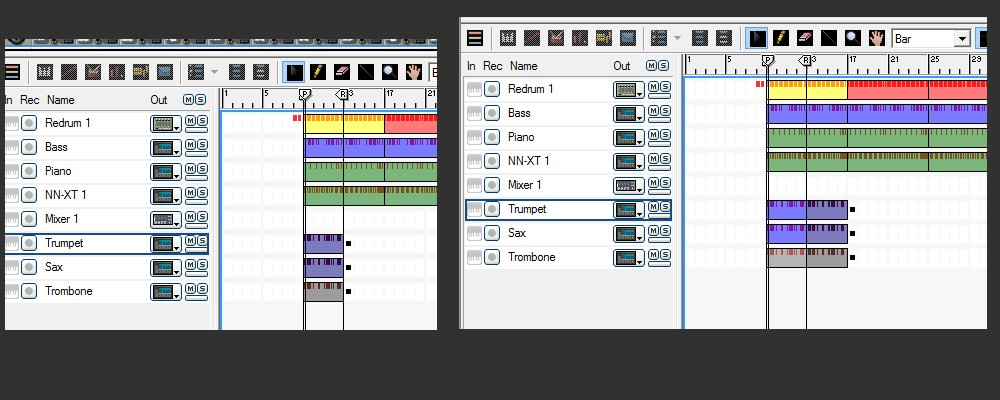Viewport: 1000px width, 400px height.
Task: Enable record on the Sax track, left window
Action: pyautogui.click(x=29, y=267)
